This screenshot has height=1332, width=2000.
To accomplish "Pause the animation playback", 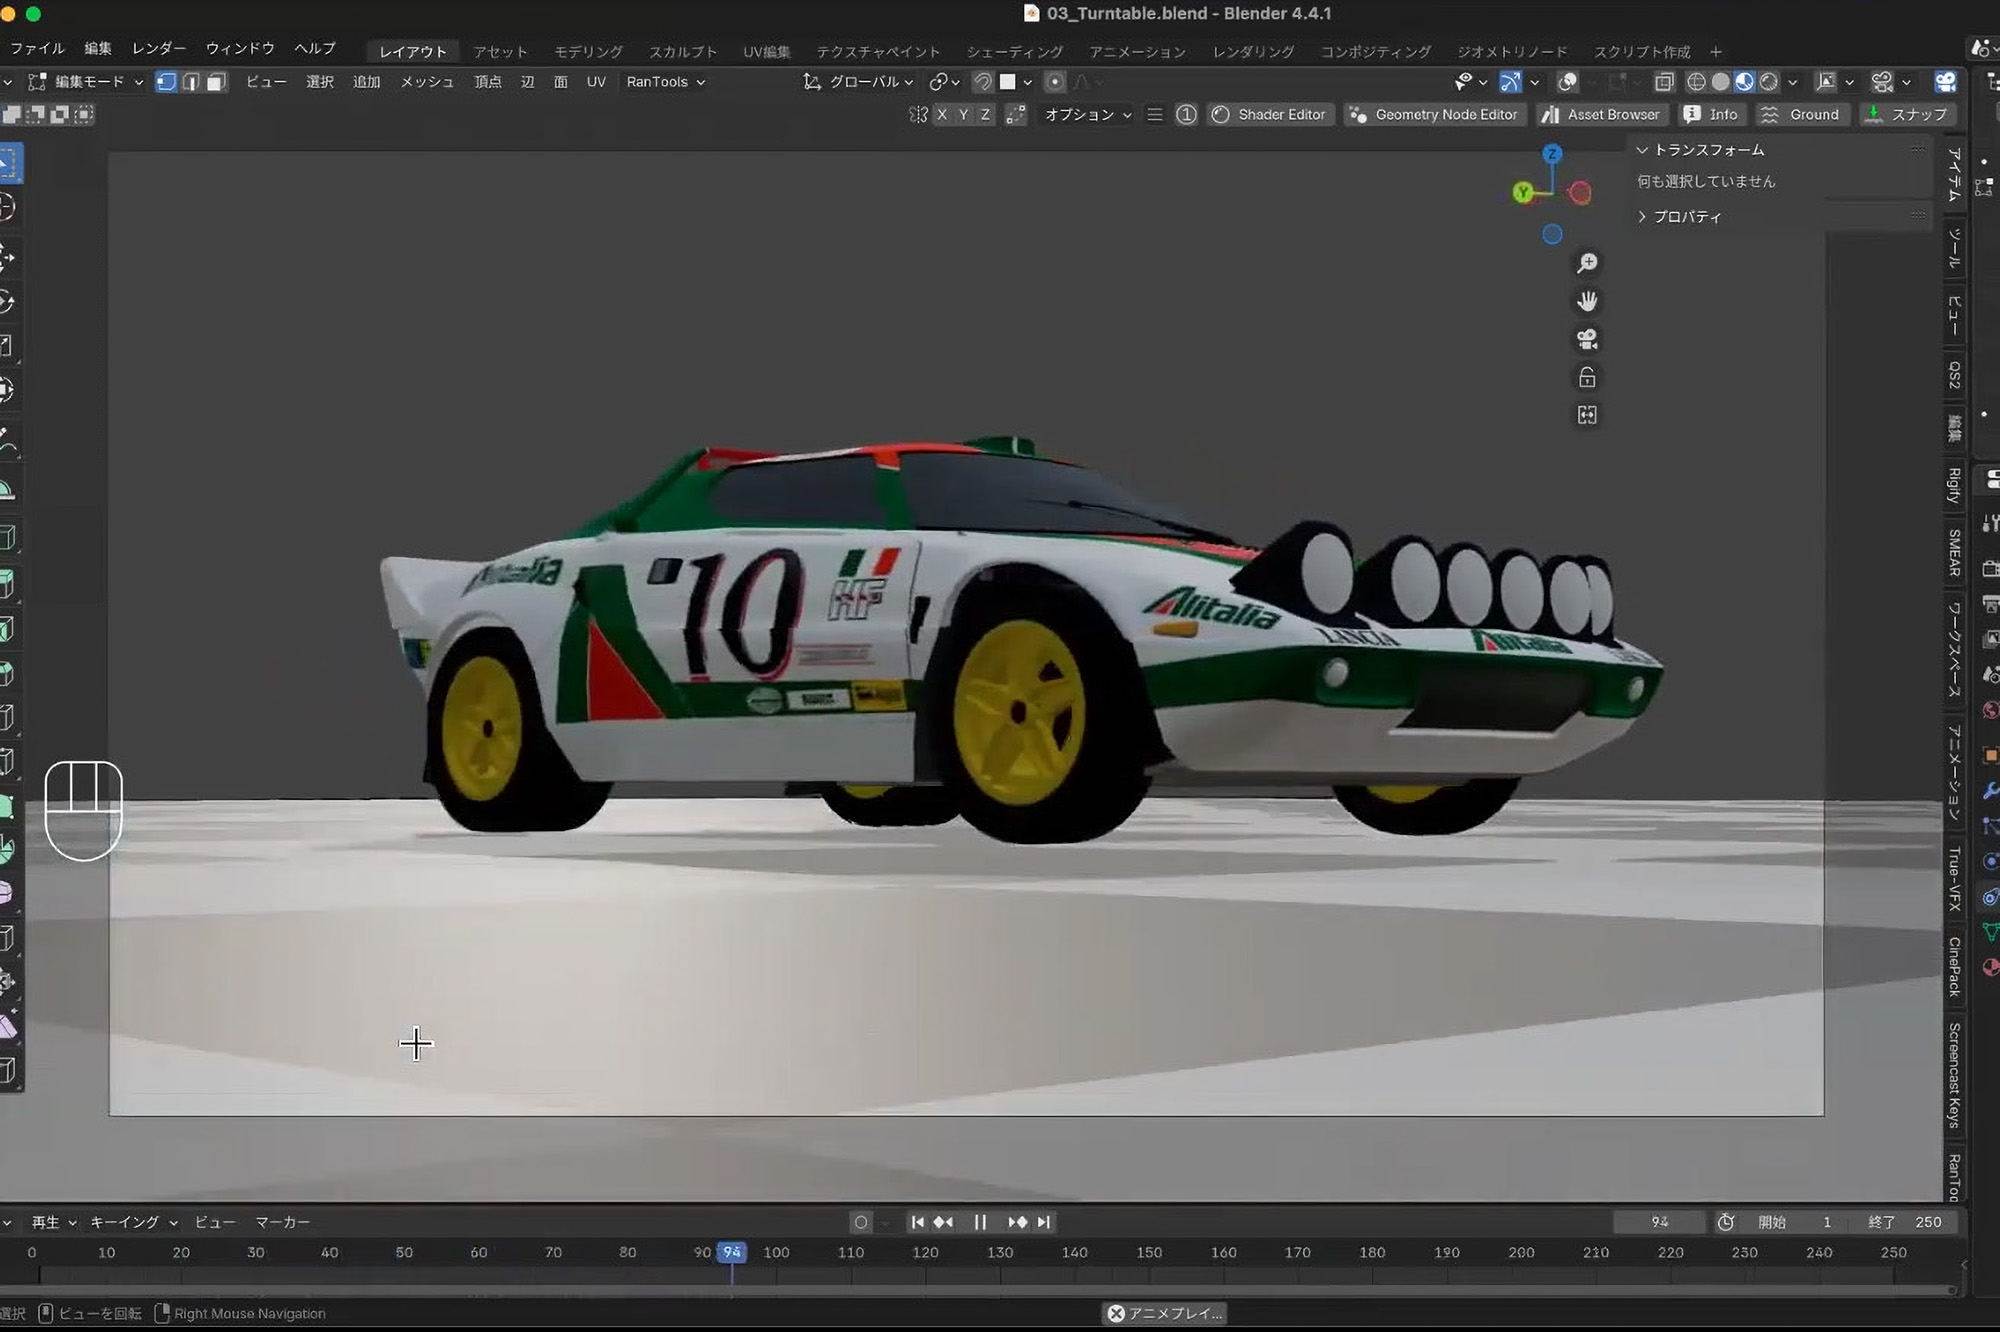I will coord(980,1222).
